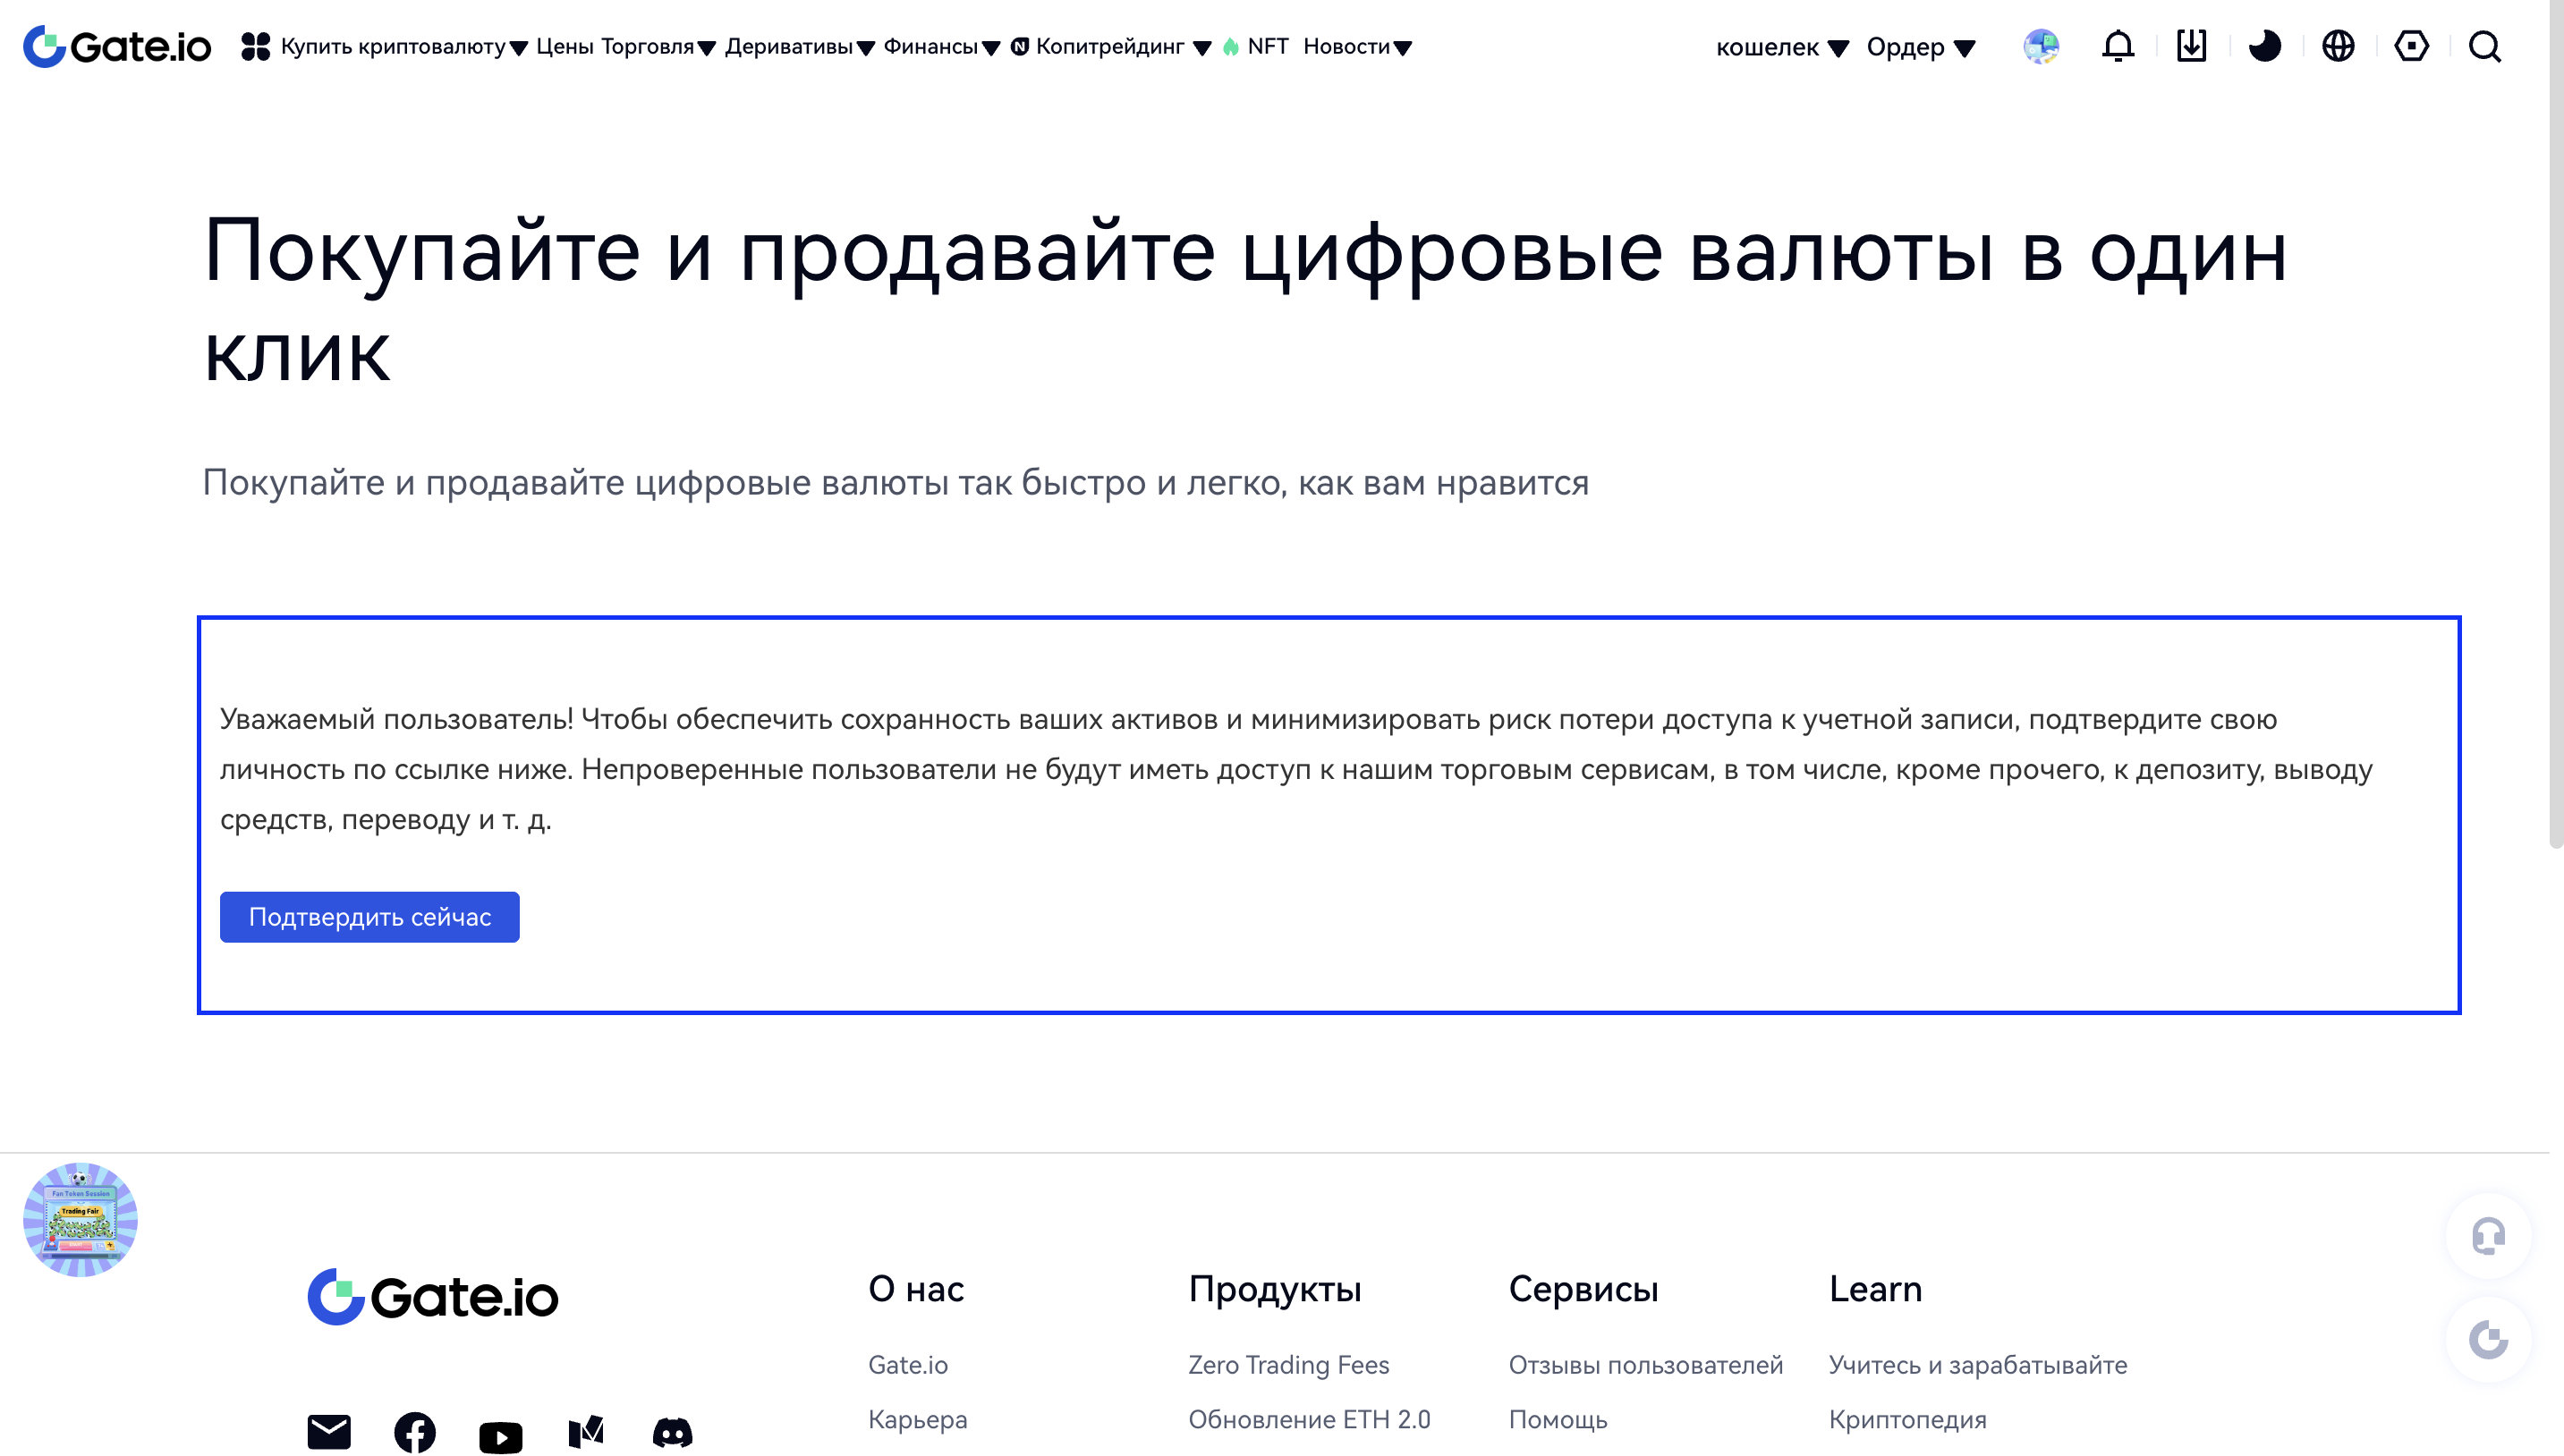Expand the кошелек dropdown menu
Screen dimensions: 2564x1456
1781,47
